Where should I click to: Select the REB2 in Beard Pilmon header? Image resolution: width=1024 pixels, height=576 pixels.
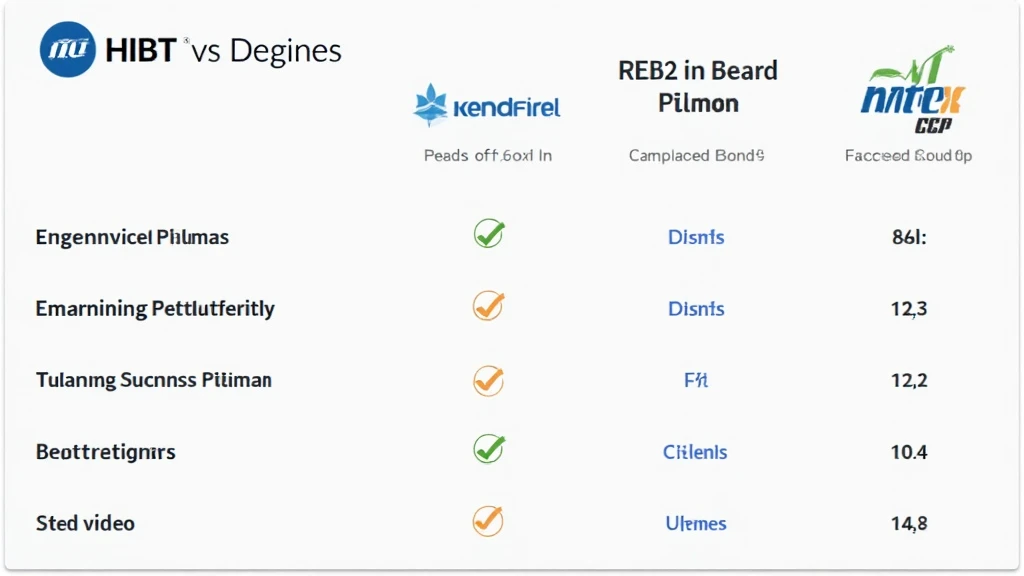coord(697,87)
